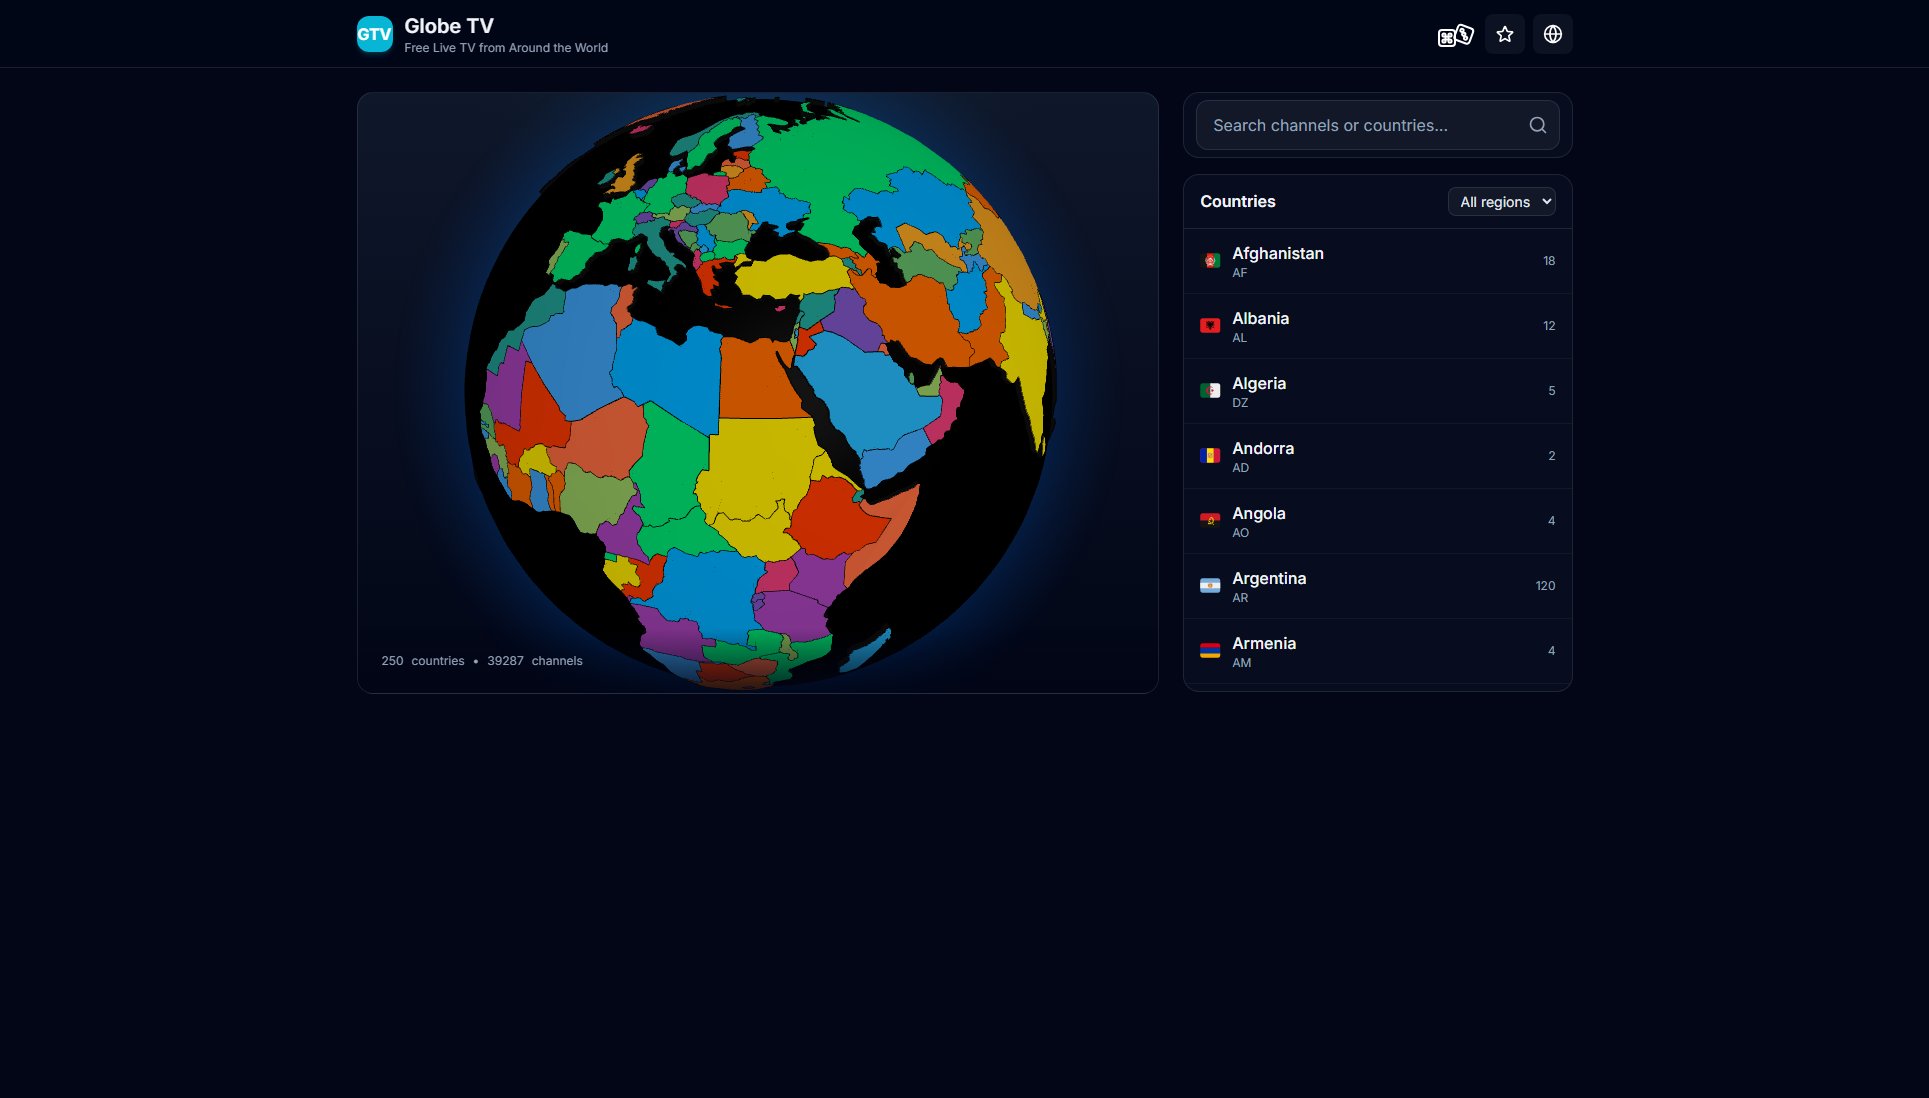Click the Albania flag icon
Image resolution: width=1929 pixels, height=1098 pixels.
click(1210, 326)
